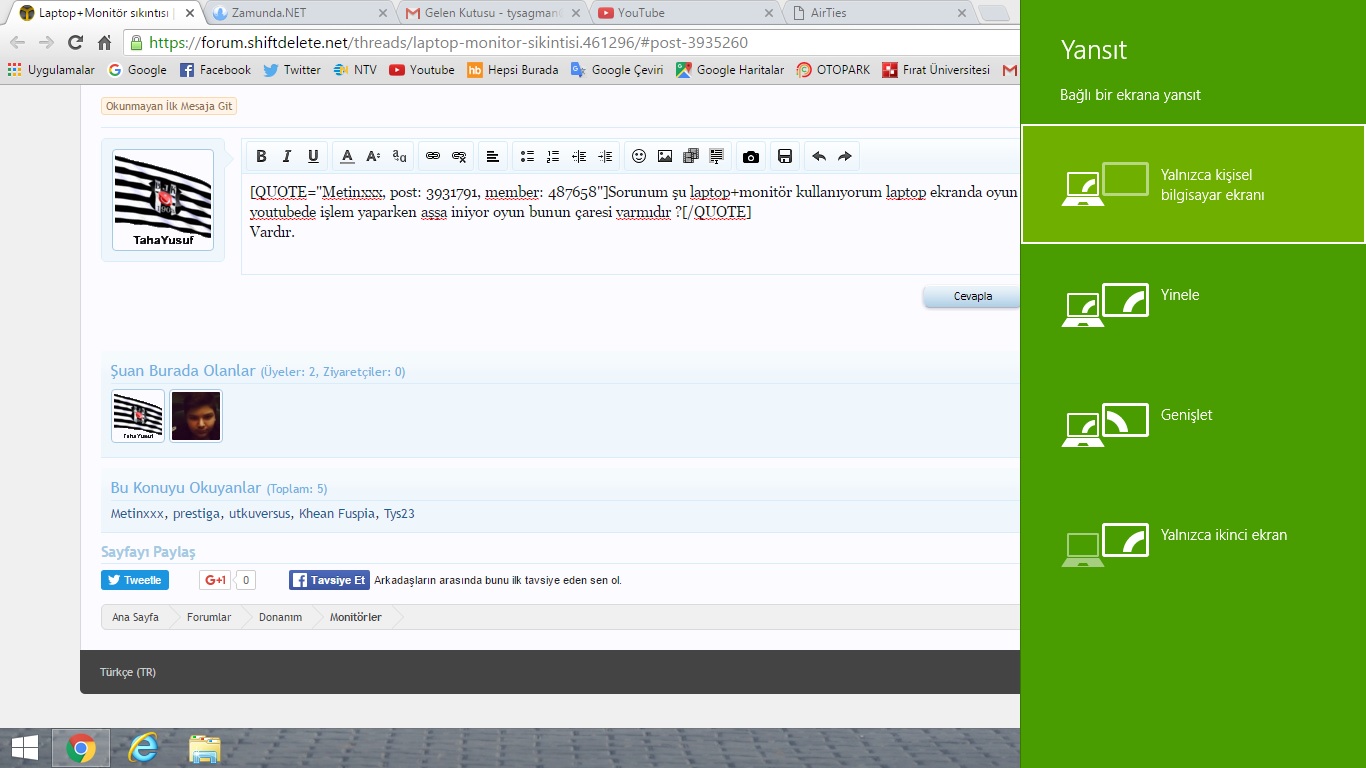Click the indent icon in the editor
The height and width of the screenshot is (768, 1366).
tap(605, 156)
